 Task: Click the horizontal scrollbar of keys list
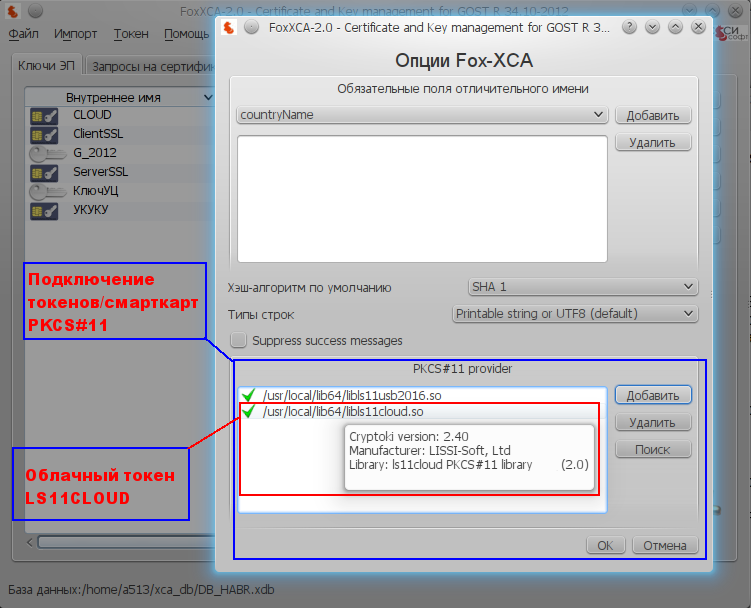[x=126, y=542]
